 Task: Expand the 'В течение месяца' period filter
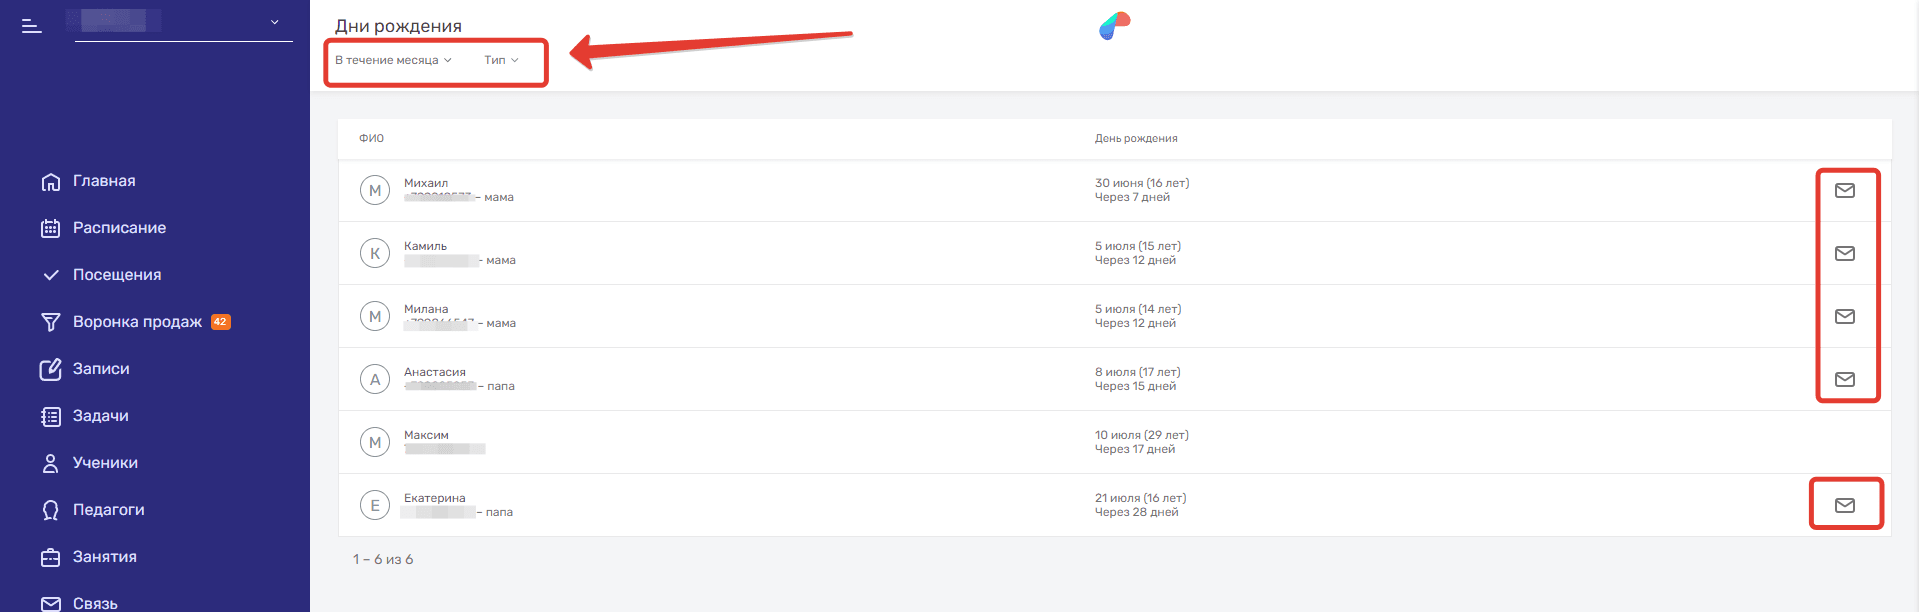pos(393,60)
